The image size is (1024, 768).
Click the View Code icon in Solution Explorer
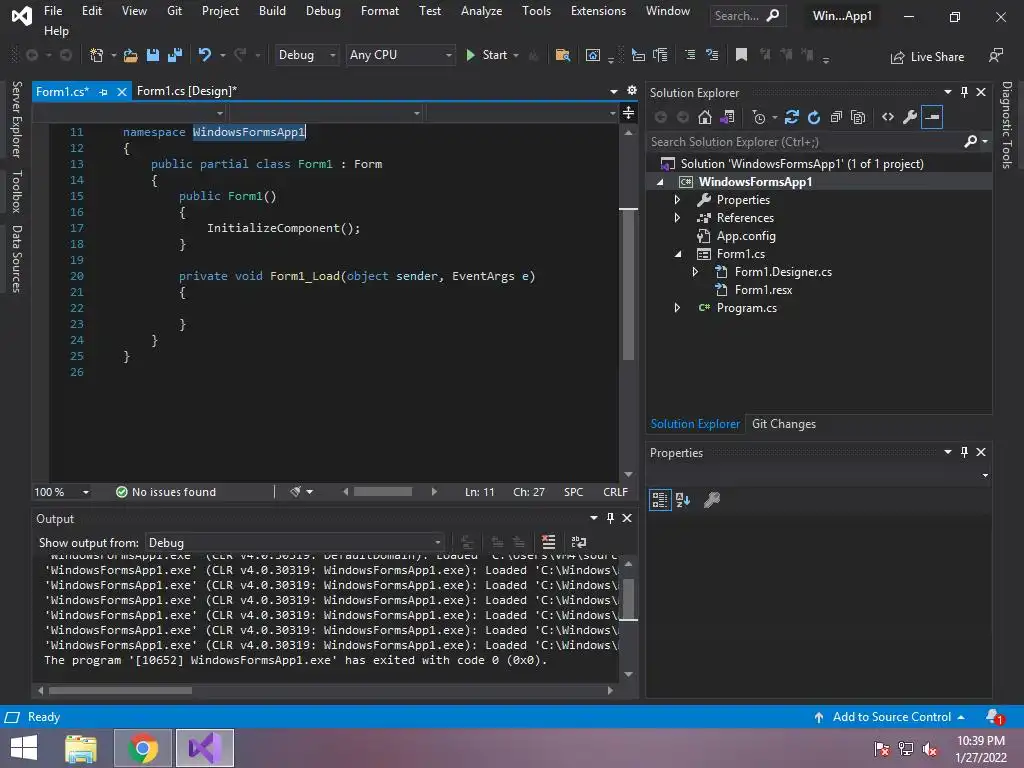(888, 117)
